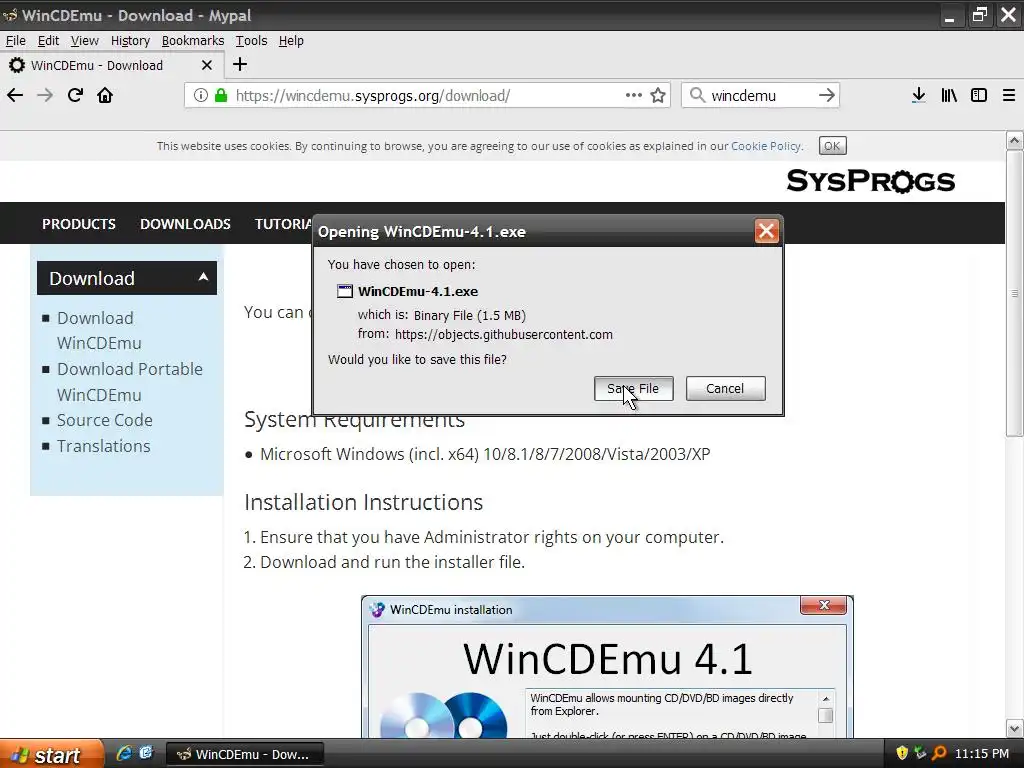Go back with the browser back arrow
This screenshot has width=1024, height=768.
pos(15,95)
